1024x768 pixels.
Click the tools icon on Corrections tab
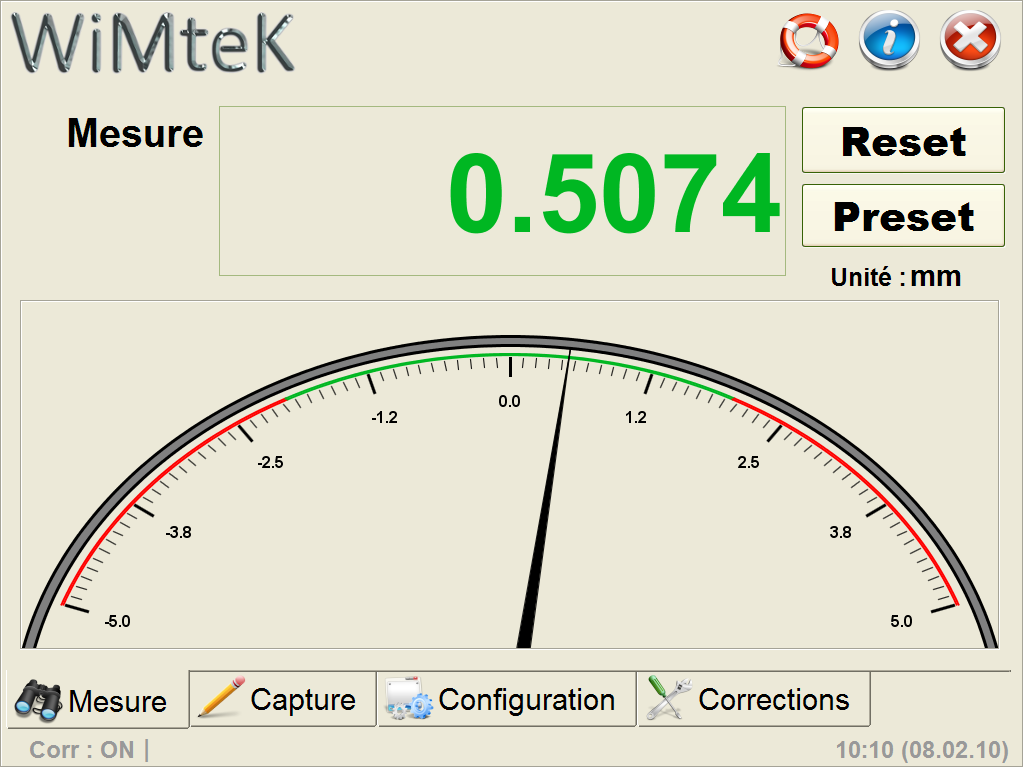(669, 697)
